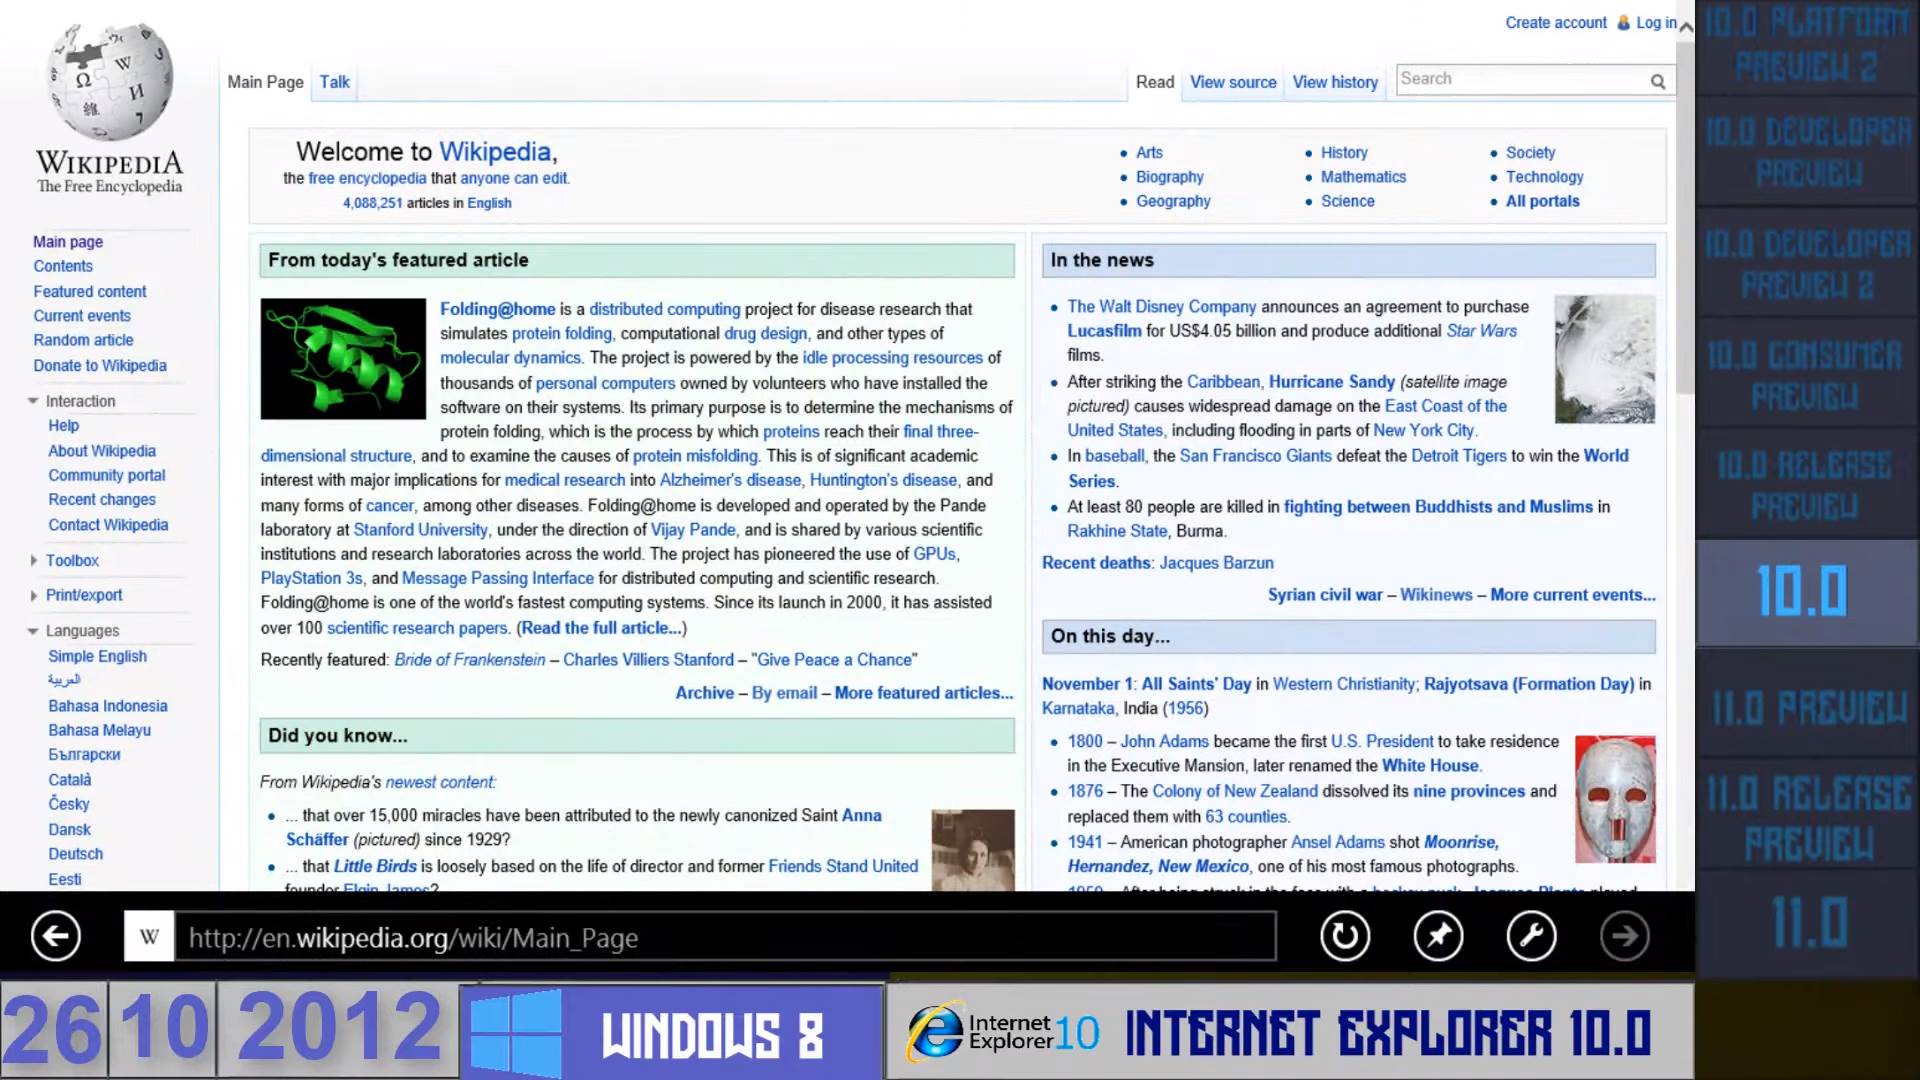The width and height of the screenshot is (1920, 1080).
Task: Click the Windows 8 logo in the bar
Action: coord(515,1032)
